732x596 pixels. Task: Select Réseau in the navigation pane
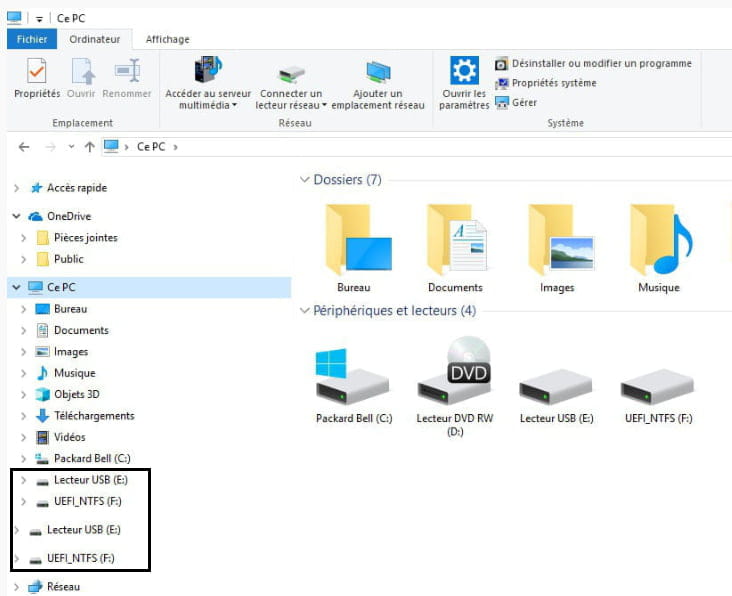(63, 587)
